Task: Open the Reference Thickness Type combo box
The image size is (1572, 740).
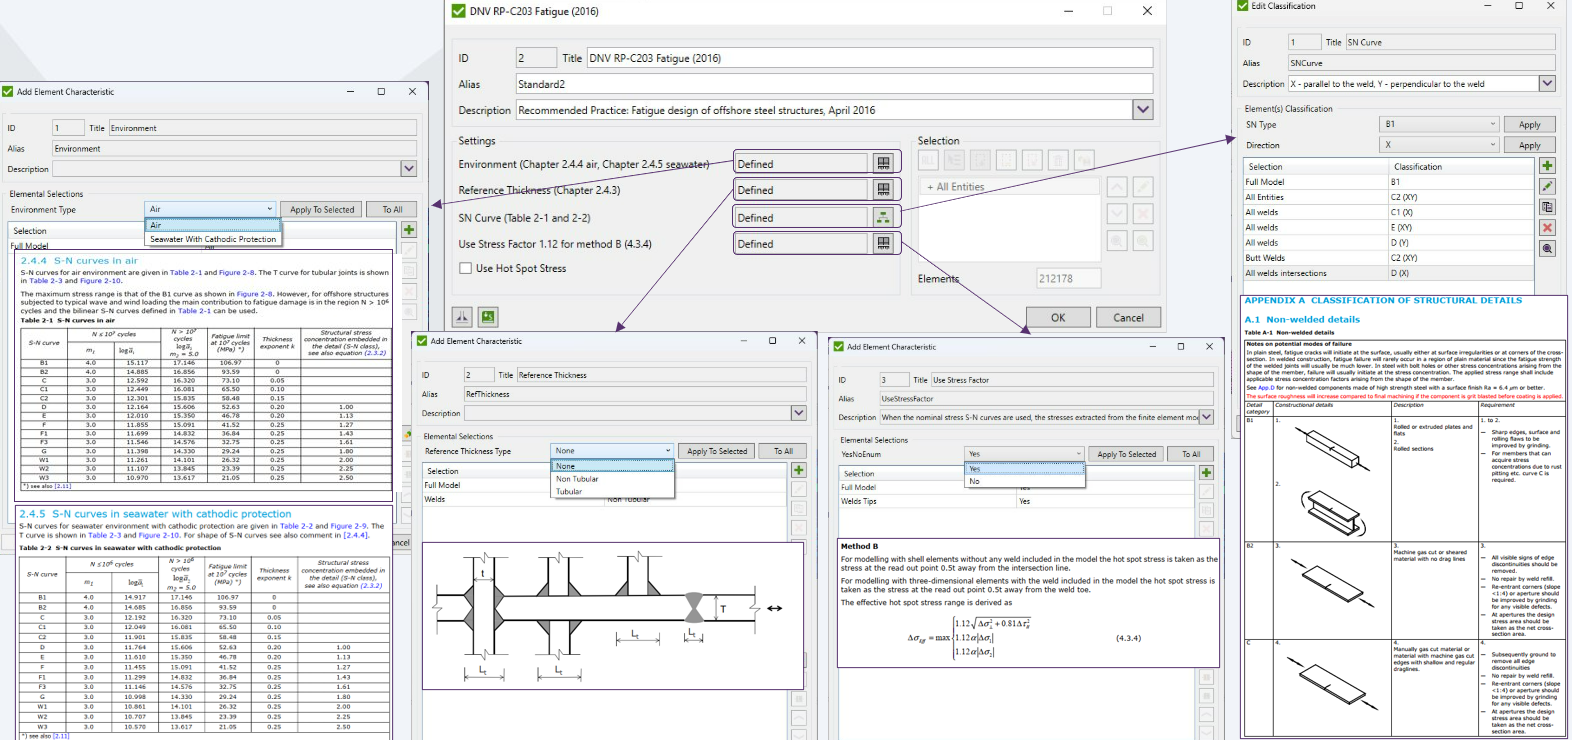Action: 613,451
